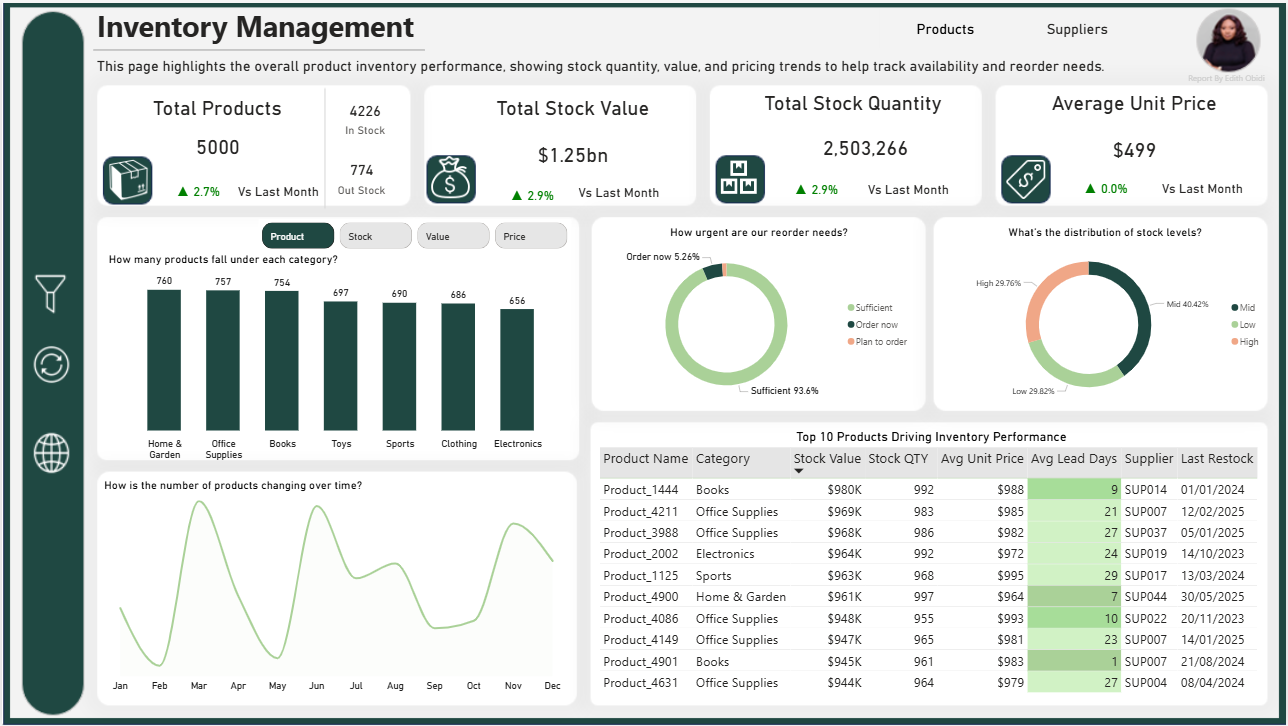Click the money bag Stock Value icon

click(450, 180)
